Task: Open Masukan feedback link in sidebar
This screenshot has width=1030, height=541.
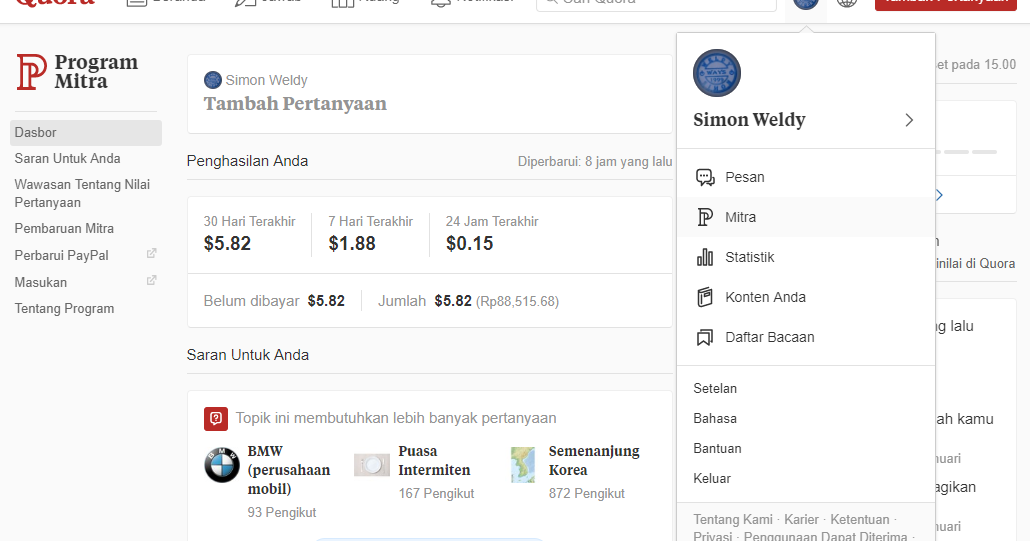Action: (41, 282)
